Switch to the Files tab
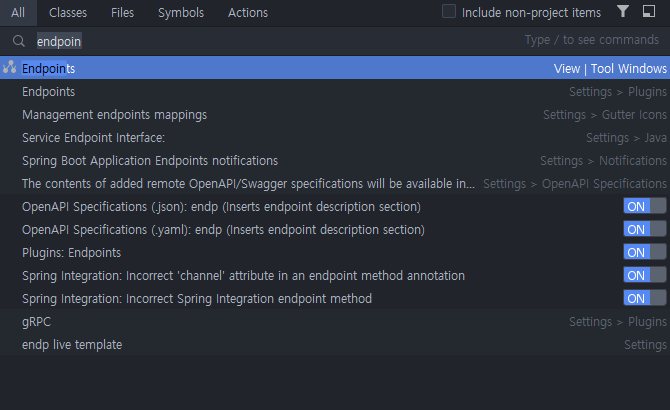Image resolution: width=670 pixels, height=410 pixels. pyautogui.click(x=122, y=13)
